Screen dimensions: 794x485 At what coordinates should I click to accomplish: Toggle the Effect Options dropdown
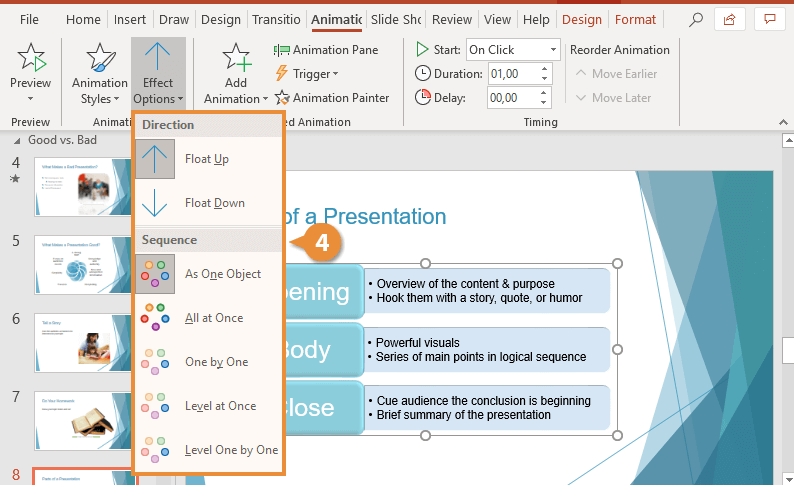coord(158,74)
